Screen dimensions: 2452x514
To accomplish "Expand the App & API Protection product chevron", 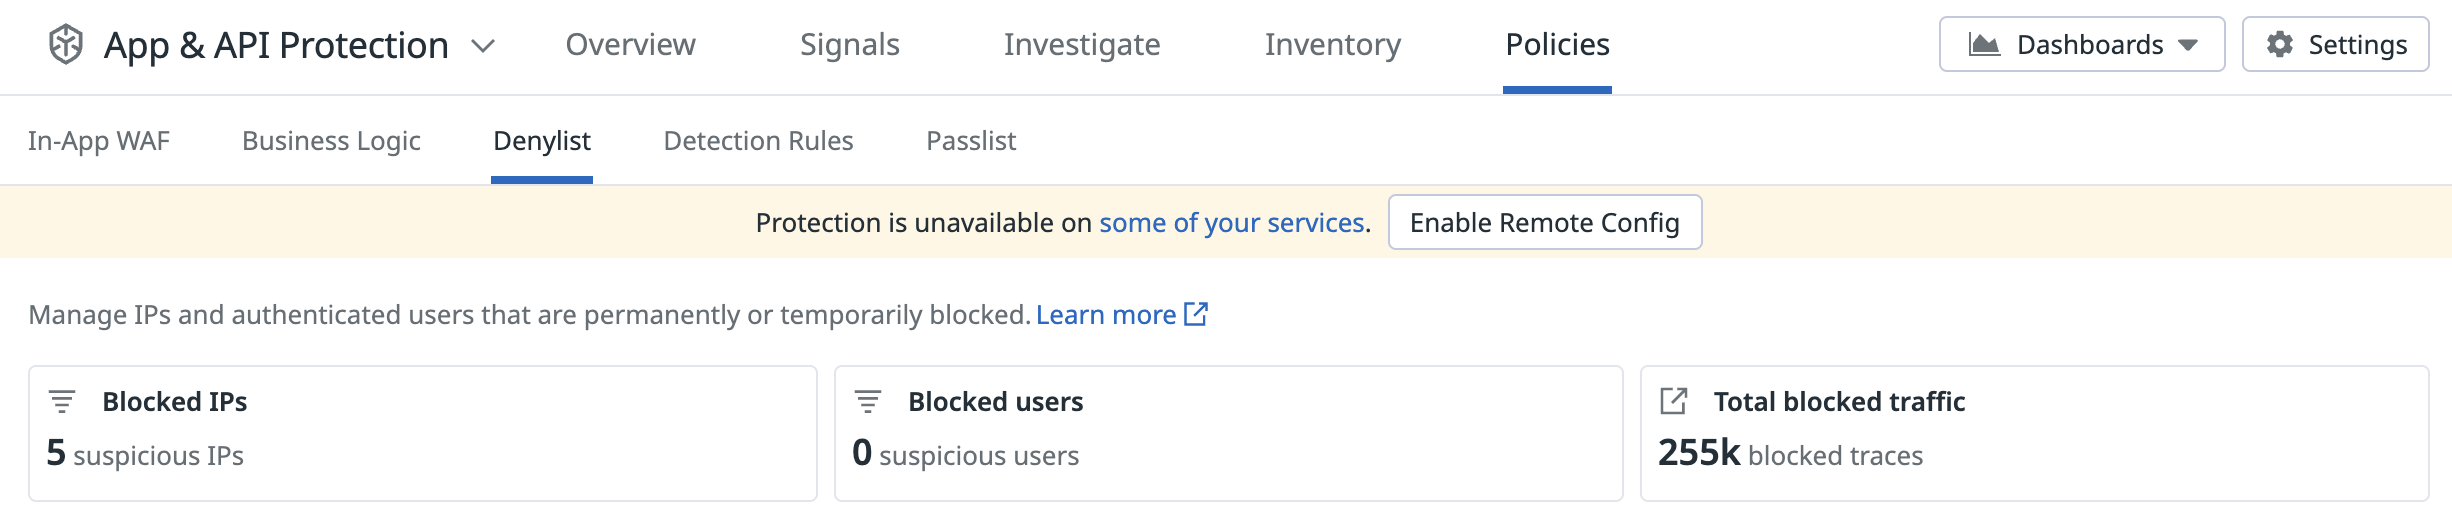I will click(483, 46).
